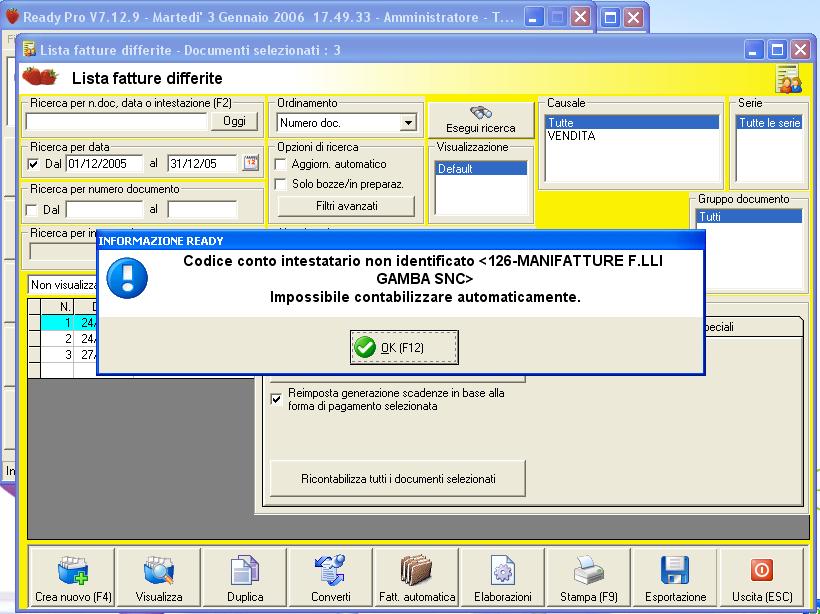Toggle the Ricerca per data Dal checkbox
The width and height of the screenshot is (820, 614).
click(33, 164)
